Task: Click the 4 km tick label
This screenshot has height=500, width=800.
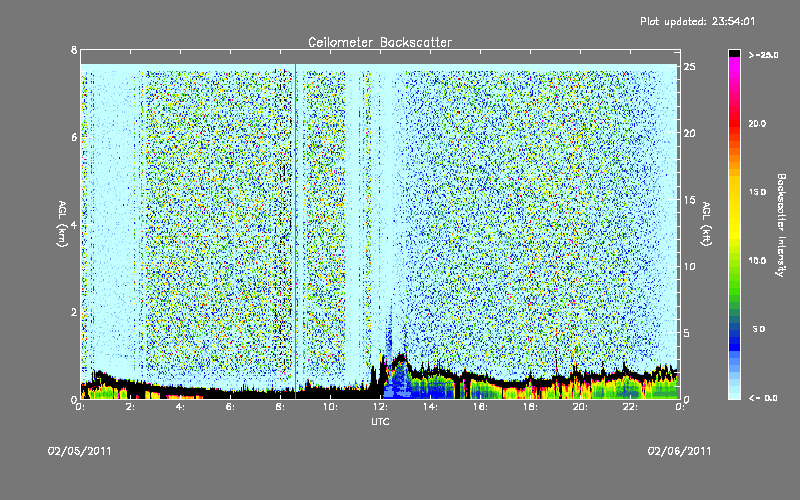Action: (74, 224)
